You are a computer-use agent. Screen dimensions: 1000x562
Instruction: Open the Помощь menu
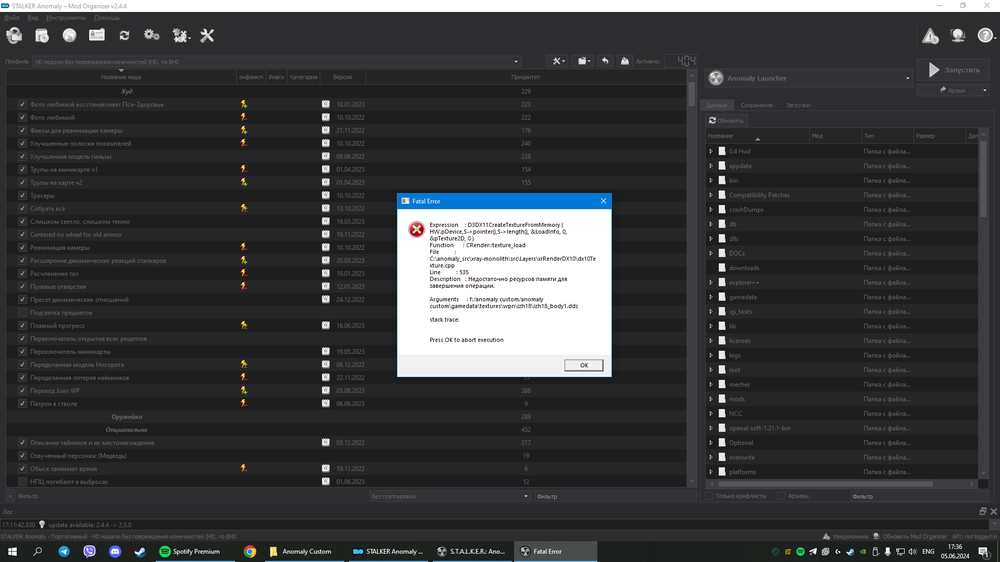pos(107,18)
